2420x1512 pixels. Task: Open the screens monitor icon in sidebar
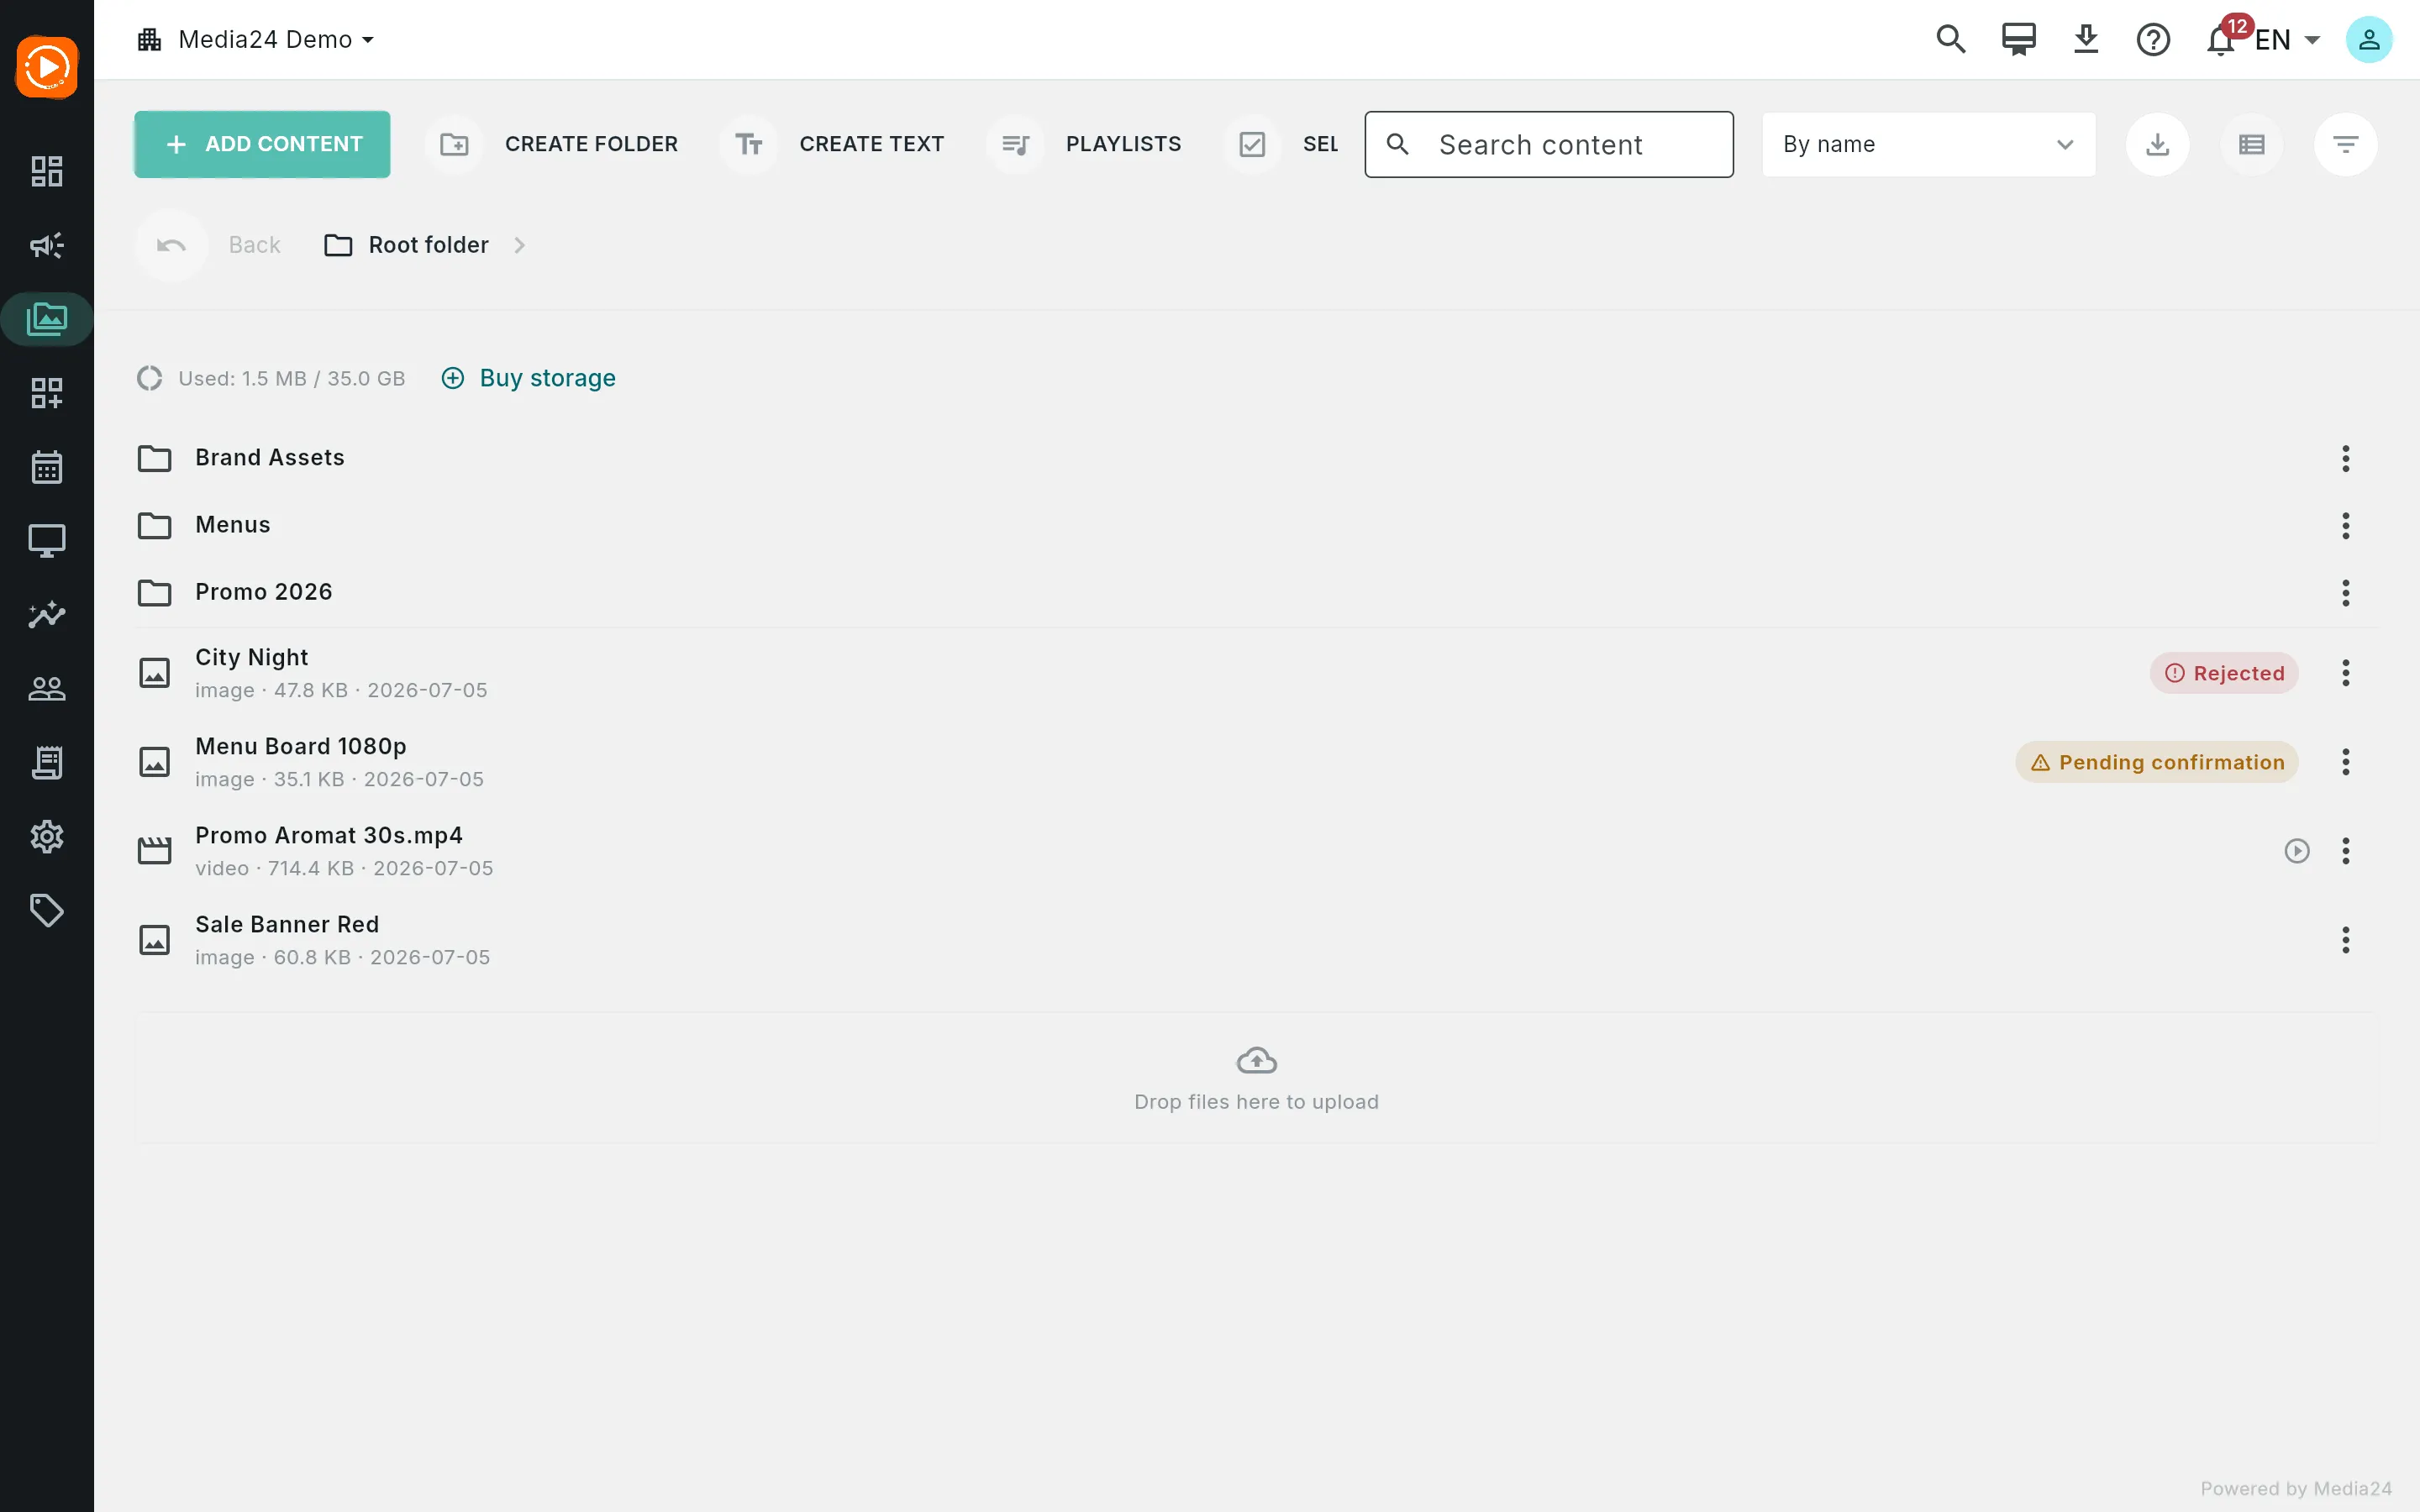tap(47, 541)
